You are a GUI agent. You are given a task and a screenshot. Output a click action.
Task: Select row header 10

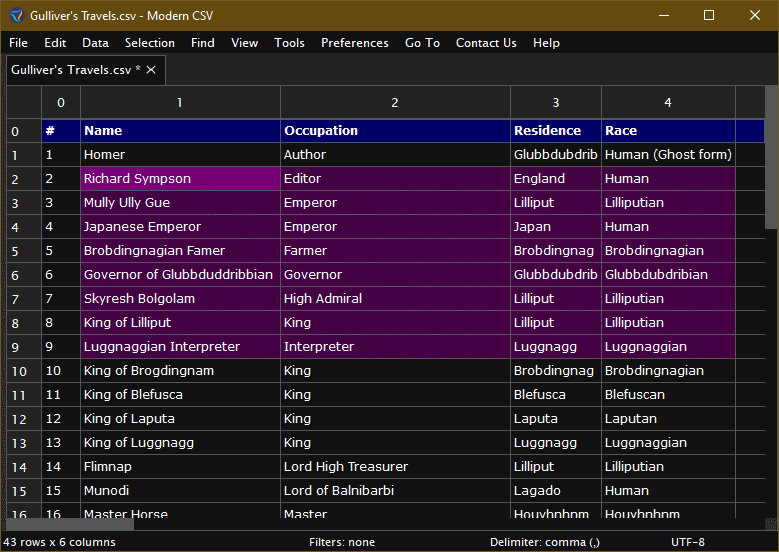click(x=24, y=371)
